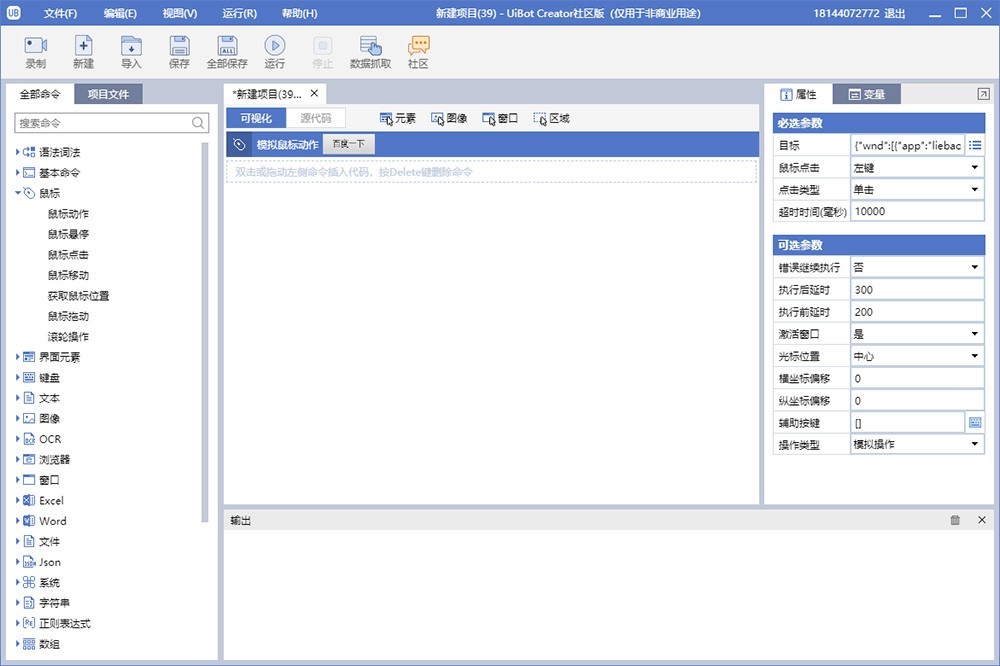Open the 鼠标点击 dropdown
The height and width of the screenshot is (666, 1000).
click(917, 168)
